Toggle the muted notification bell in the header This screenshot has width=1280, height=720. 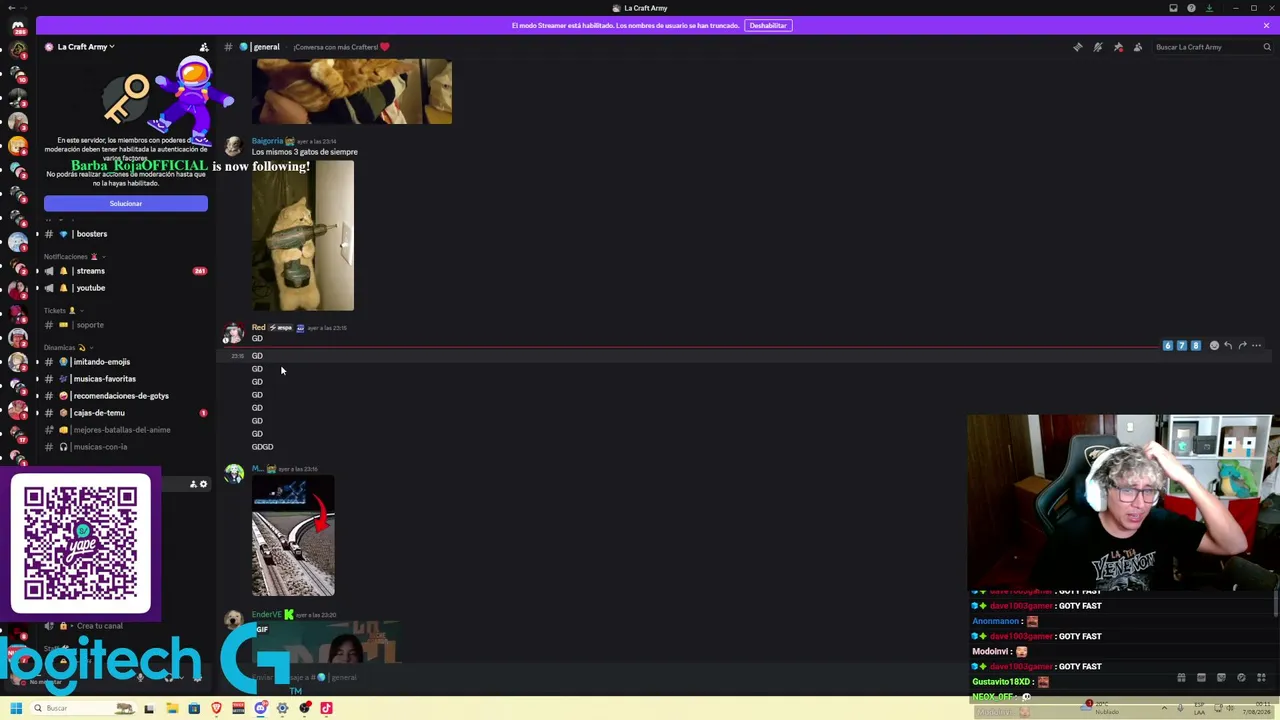(1097, 47)
